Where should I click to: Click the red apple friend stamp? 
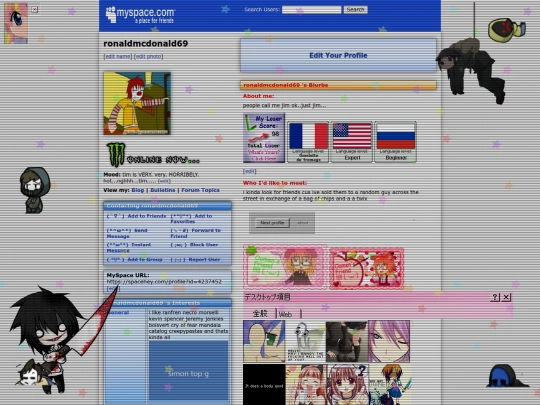coord(367,268)
